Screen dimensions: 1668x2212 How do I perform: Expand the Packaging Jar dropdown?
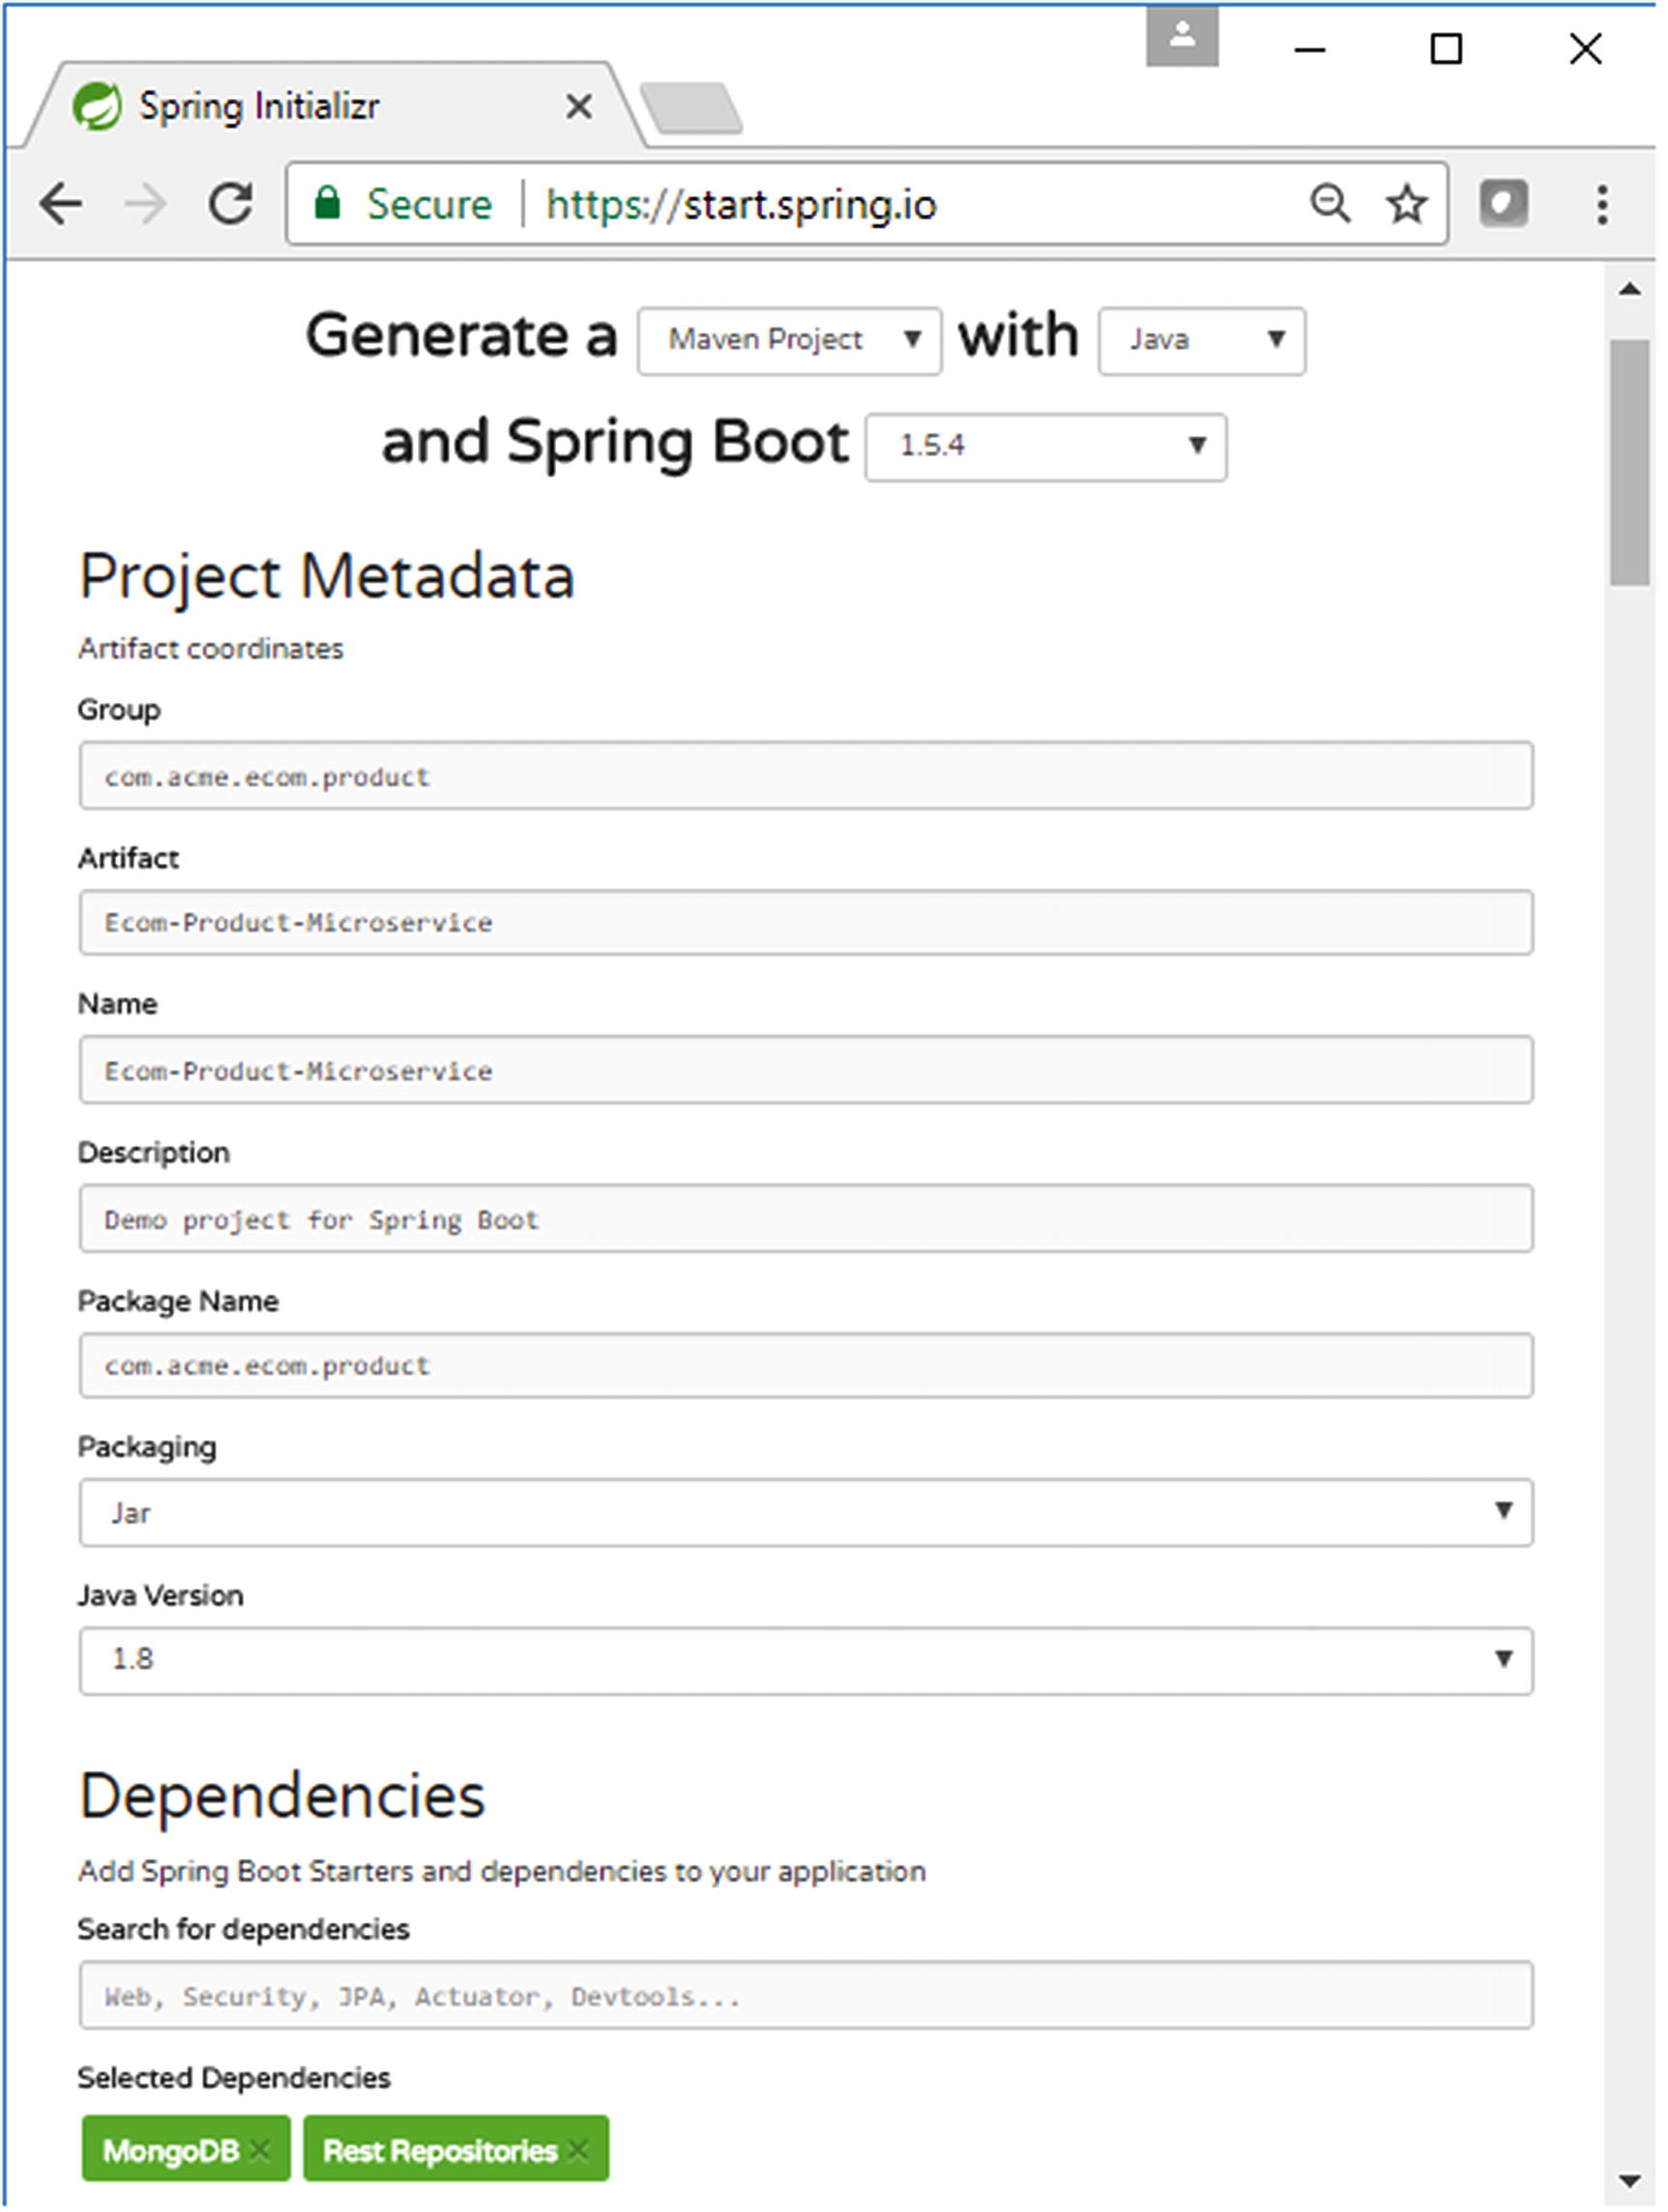[806, 1512]
